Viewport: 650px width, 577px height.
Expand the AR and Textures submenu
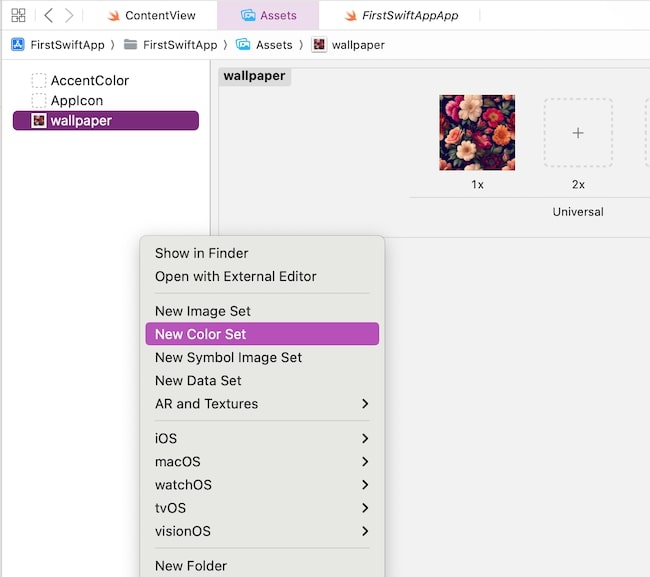[x=261, y=404]
